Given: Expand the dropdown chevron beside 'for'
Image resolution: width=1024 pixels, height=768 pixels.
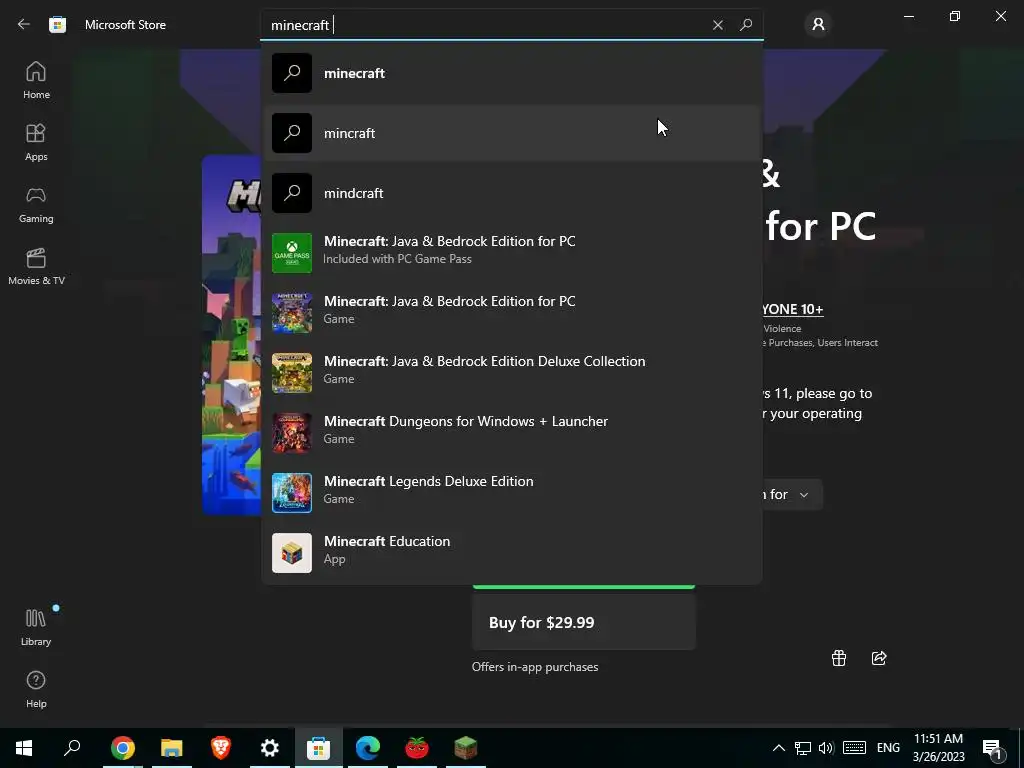Looking at the screenshot, I should tap(804, 495).
